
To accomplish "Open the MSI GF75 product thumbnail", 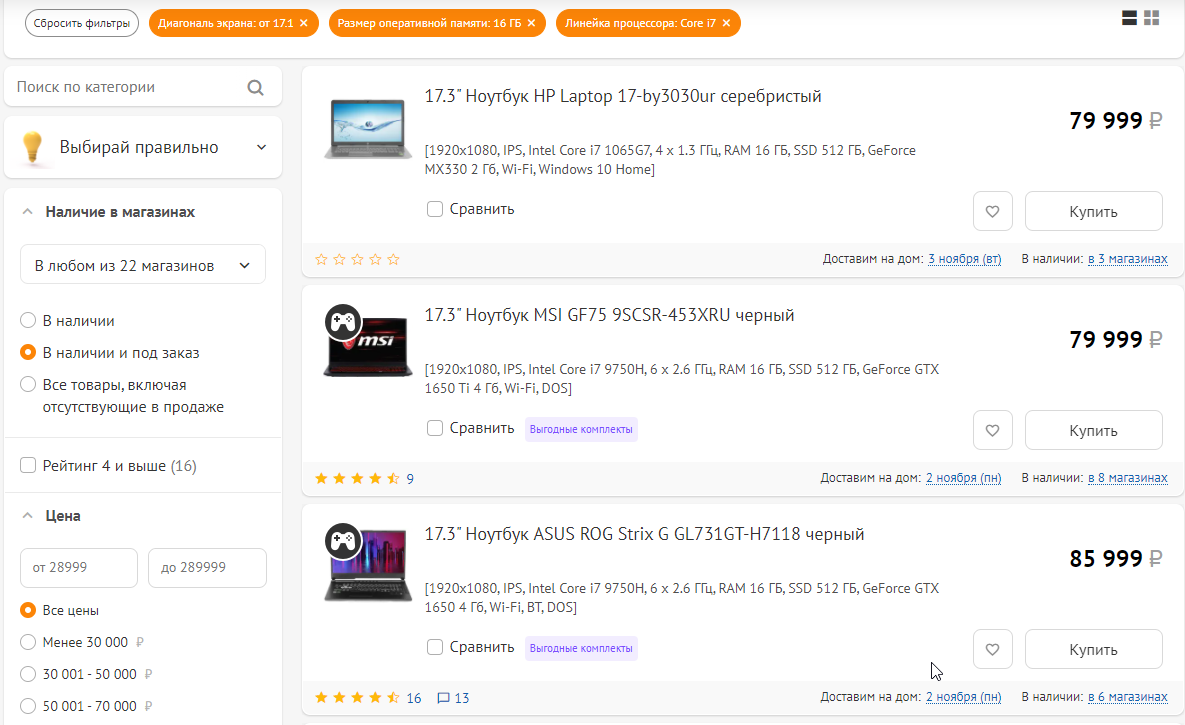I will pyautogui.click(x=368, y=348).
